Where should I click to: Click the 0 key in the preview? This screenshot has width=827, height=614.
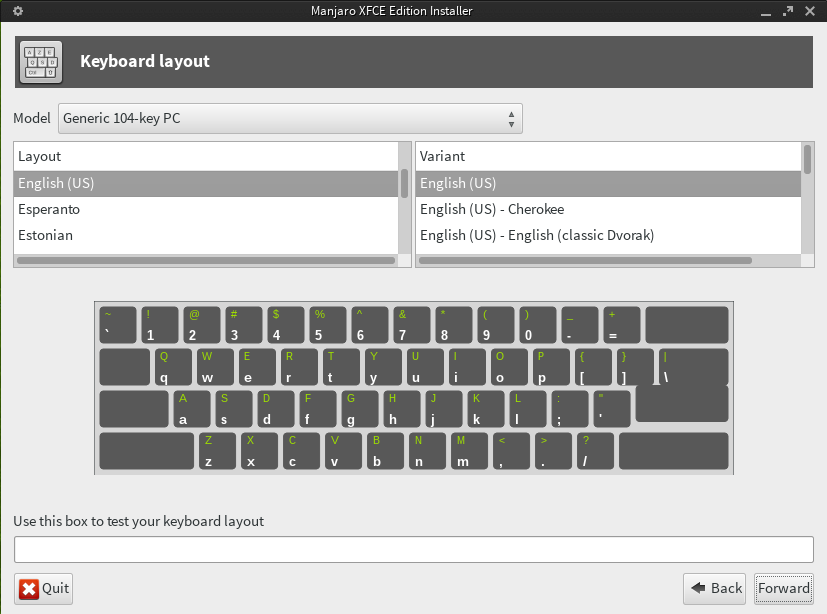pos(537,325)
